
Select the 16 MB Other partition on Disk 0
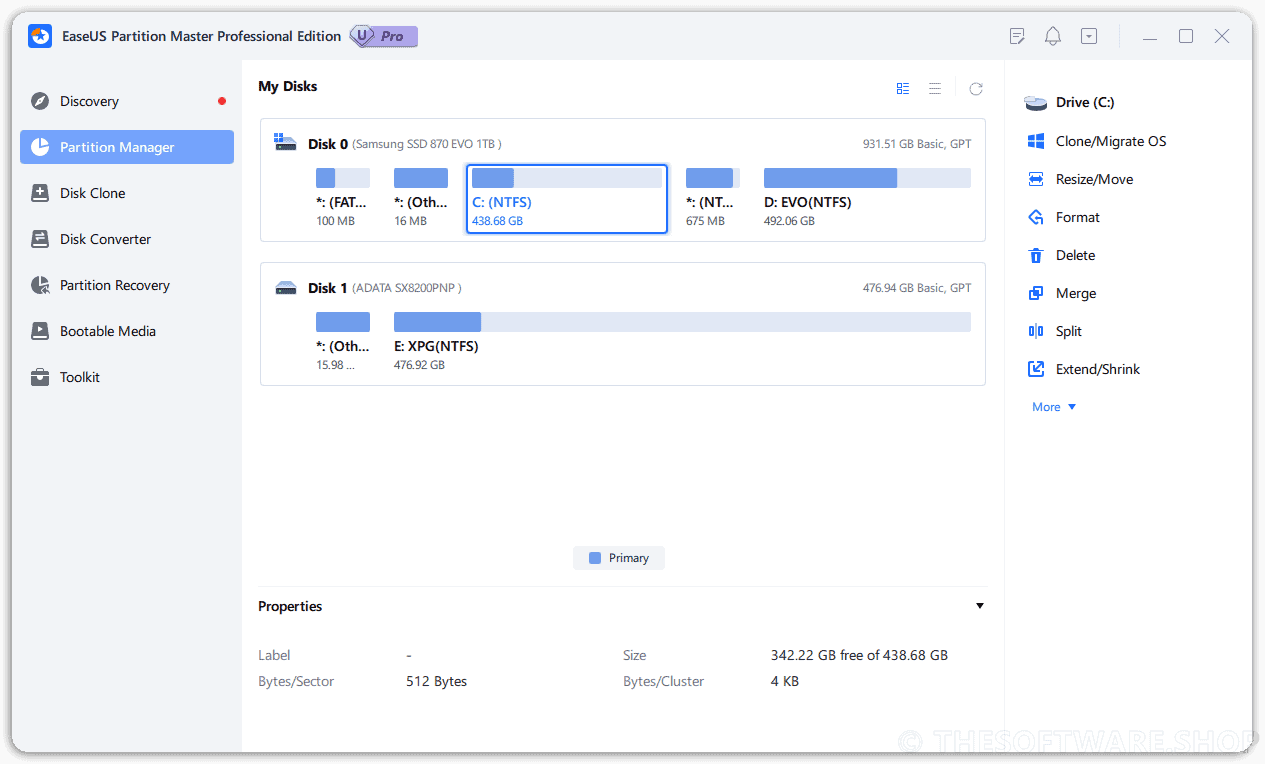pos(421,198)
